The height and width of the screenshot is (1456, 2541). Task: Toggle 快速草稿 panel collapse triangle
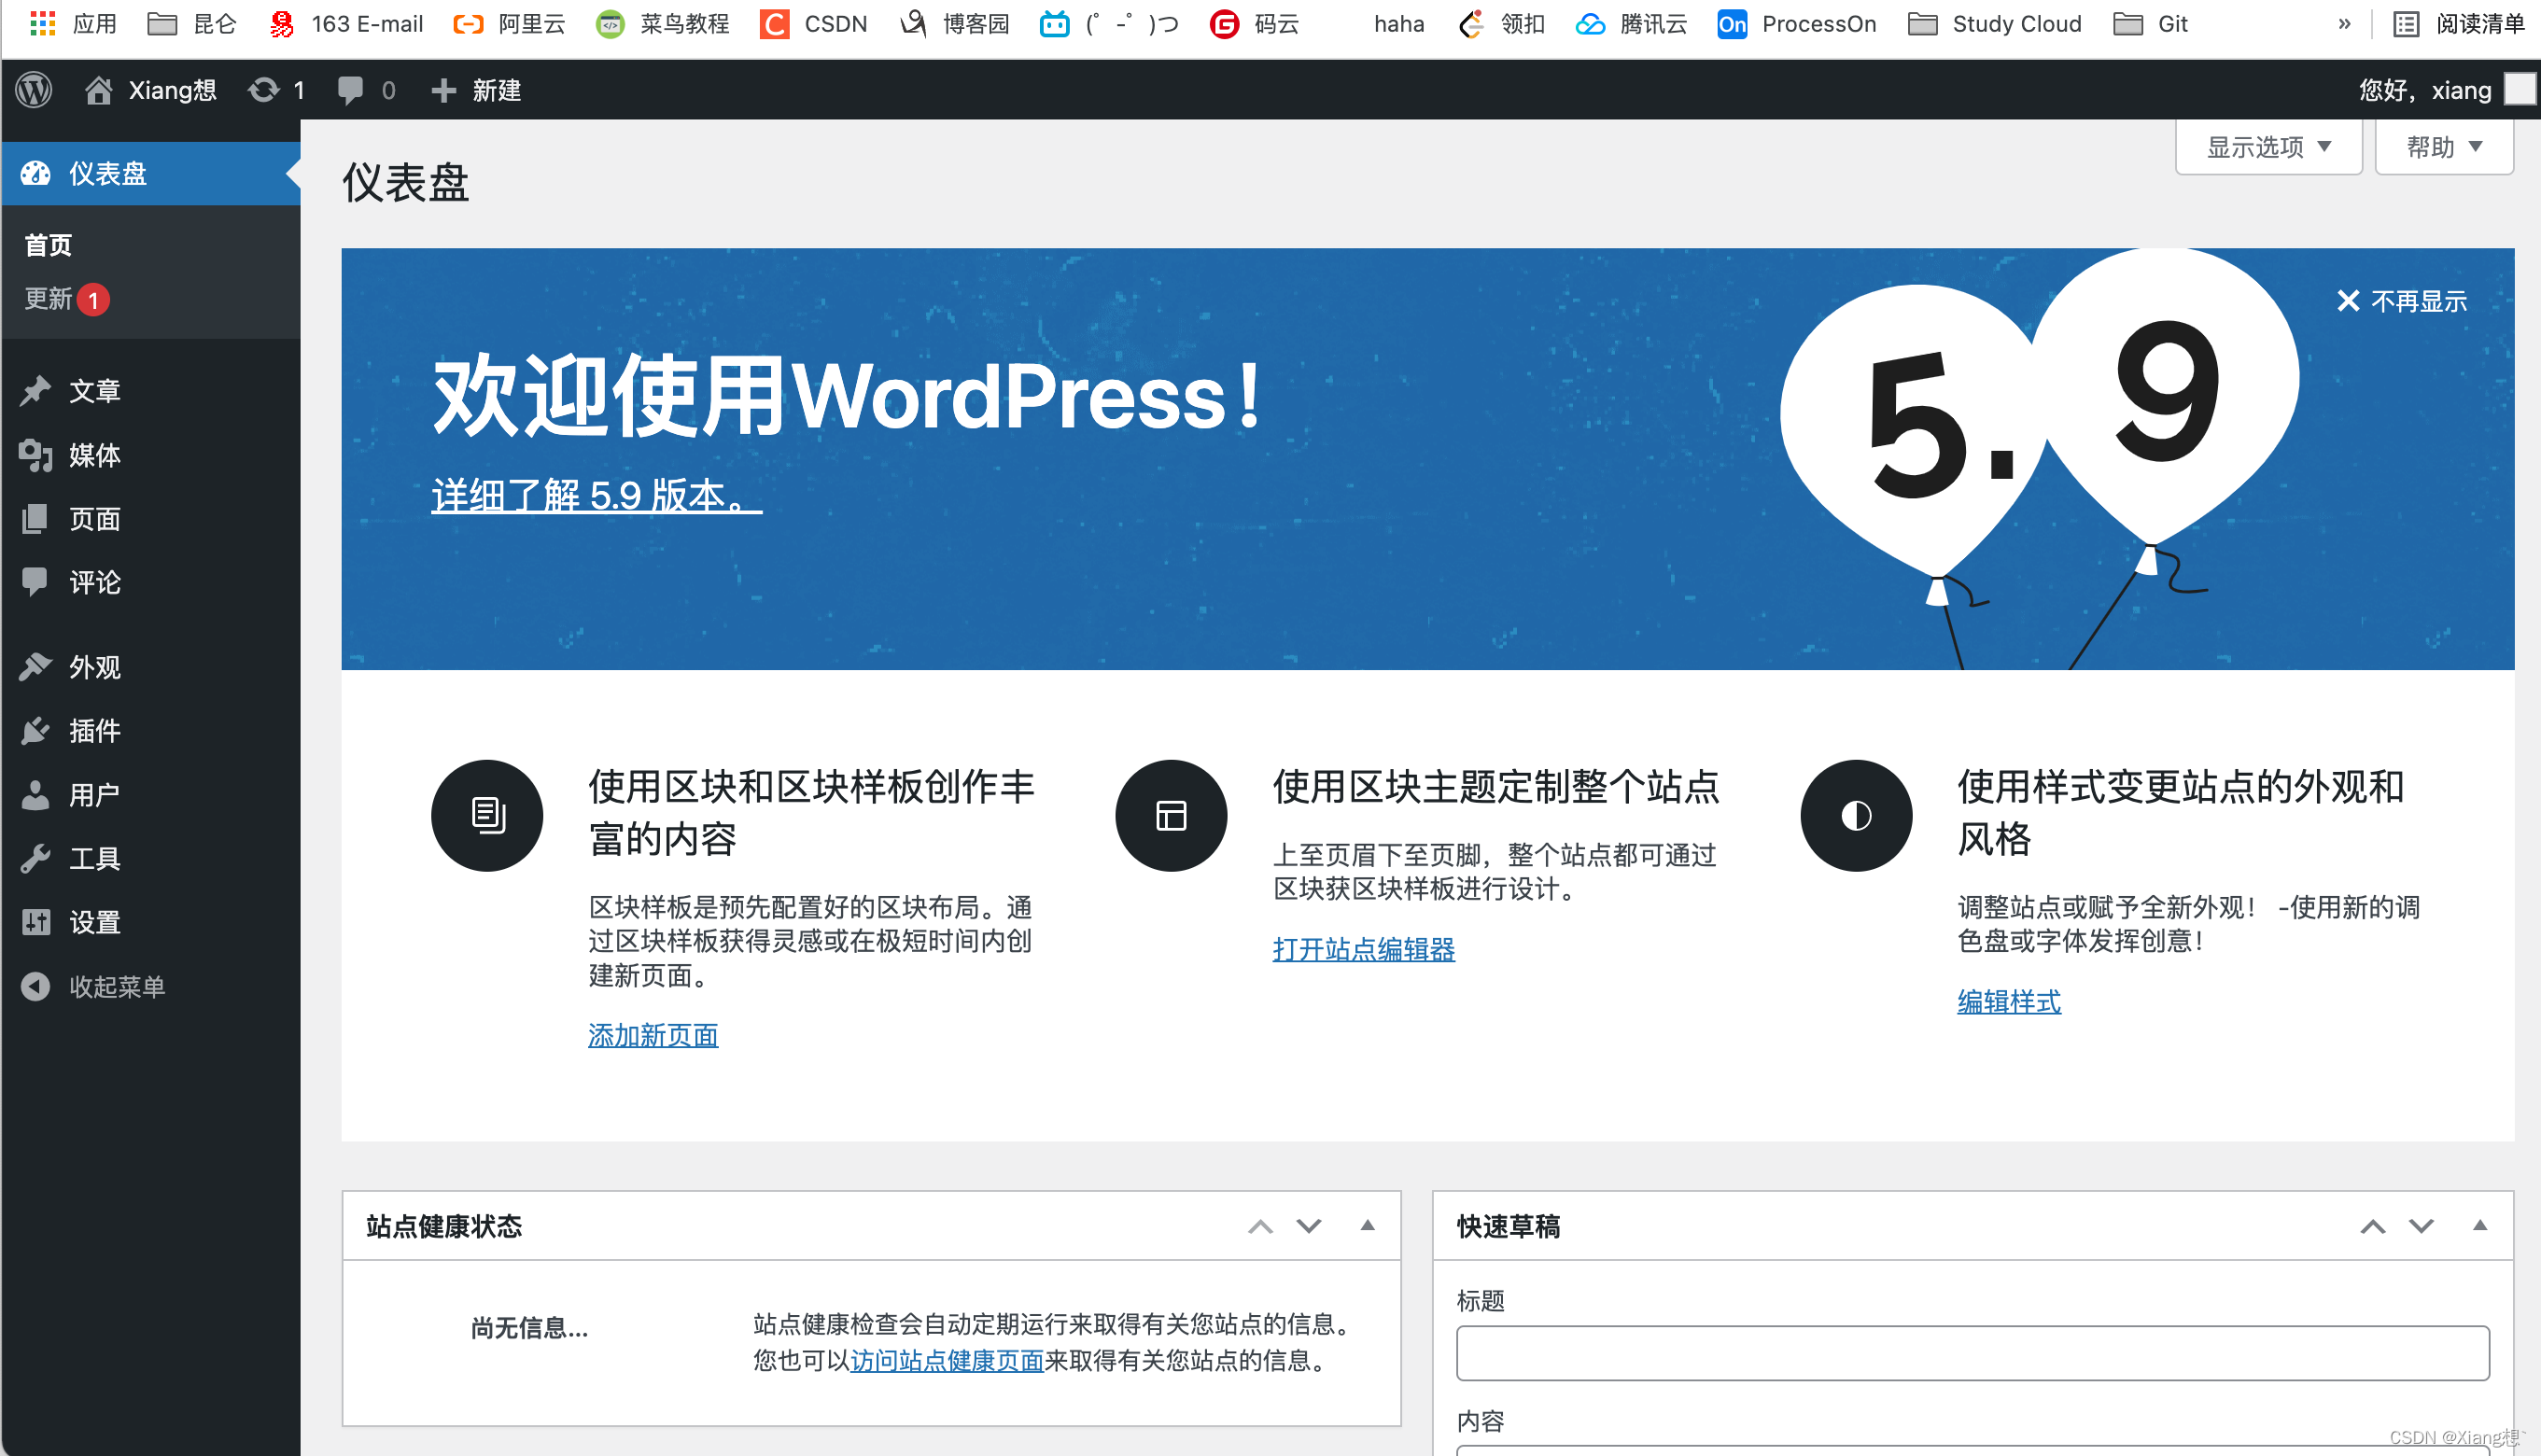pos(2479,1225)
